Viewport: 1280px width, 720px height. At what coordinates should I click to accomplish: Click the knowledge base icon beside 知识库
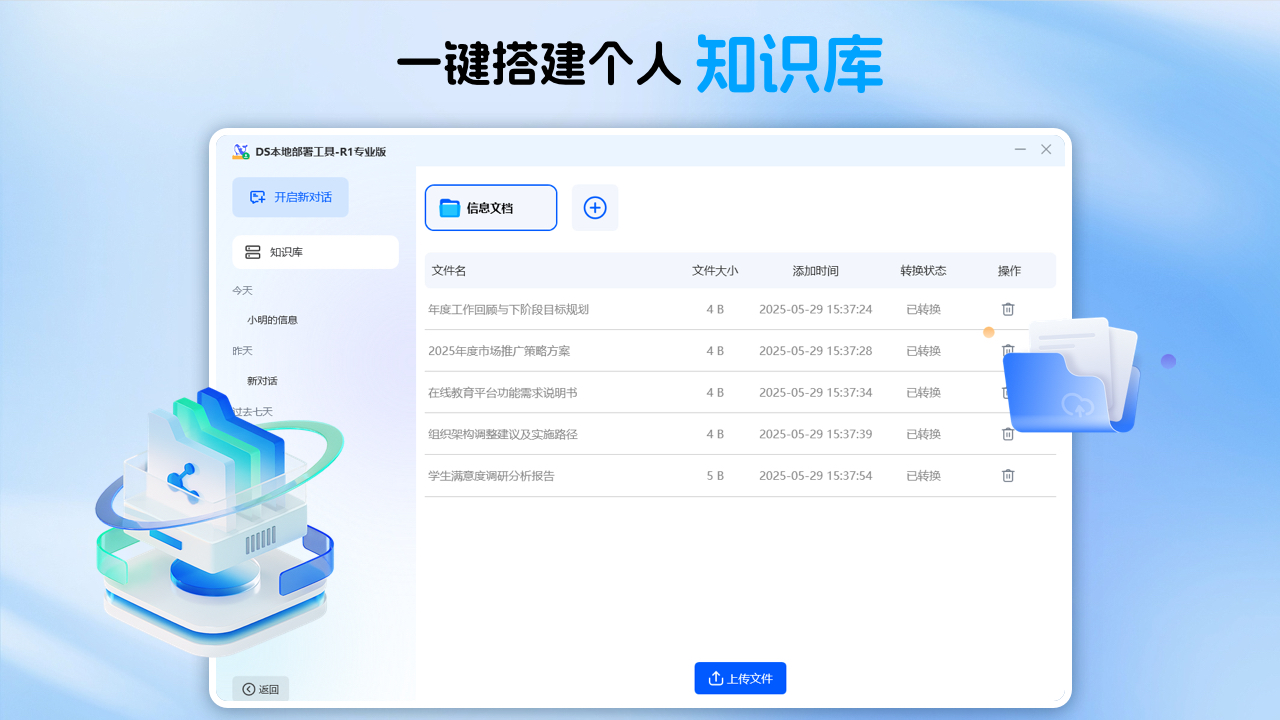pos(252,251)
